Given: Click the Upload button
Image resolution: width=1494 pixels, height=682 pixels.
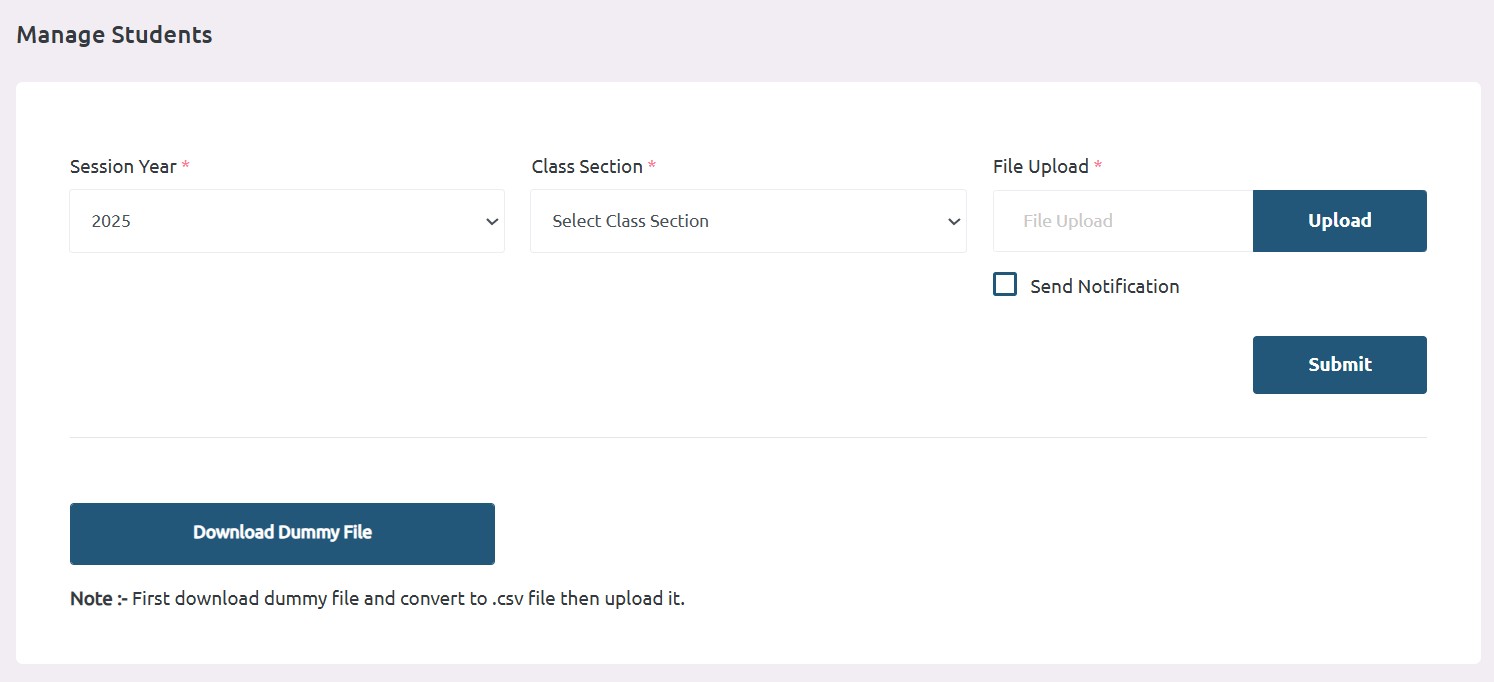Looking at the screenshot, I should [x=1340, y=221].
